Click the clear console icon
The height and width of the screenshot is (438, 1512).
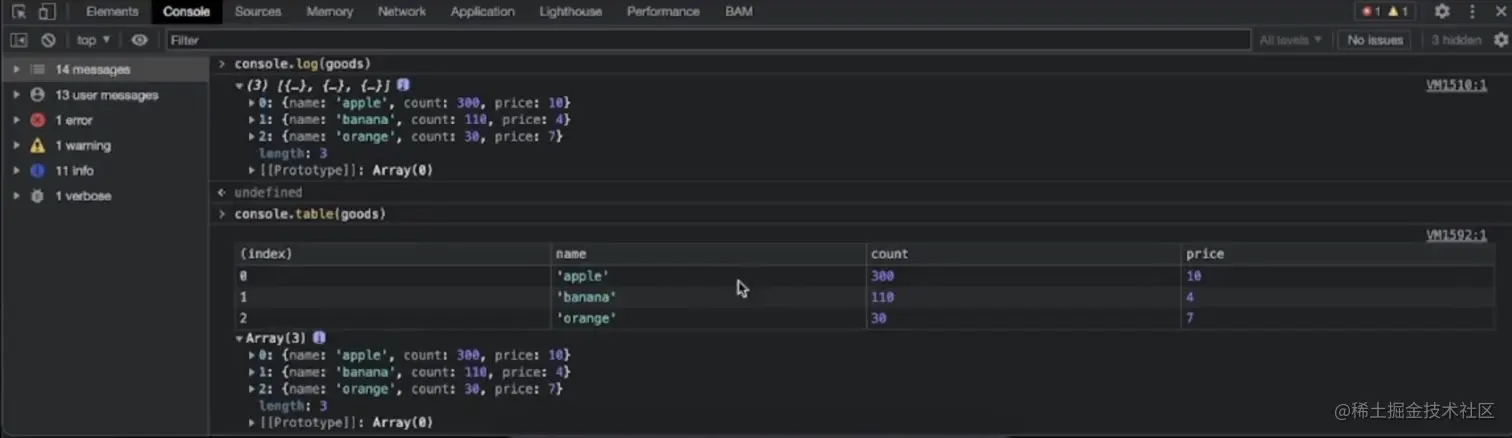48,40
